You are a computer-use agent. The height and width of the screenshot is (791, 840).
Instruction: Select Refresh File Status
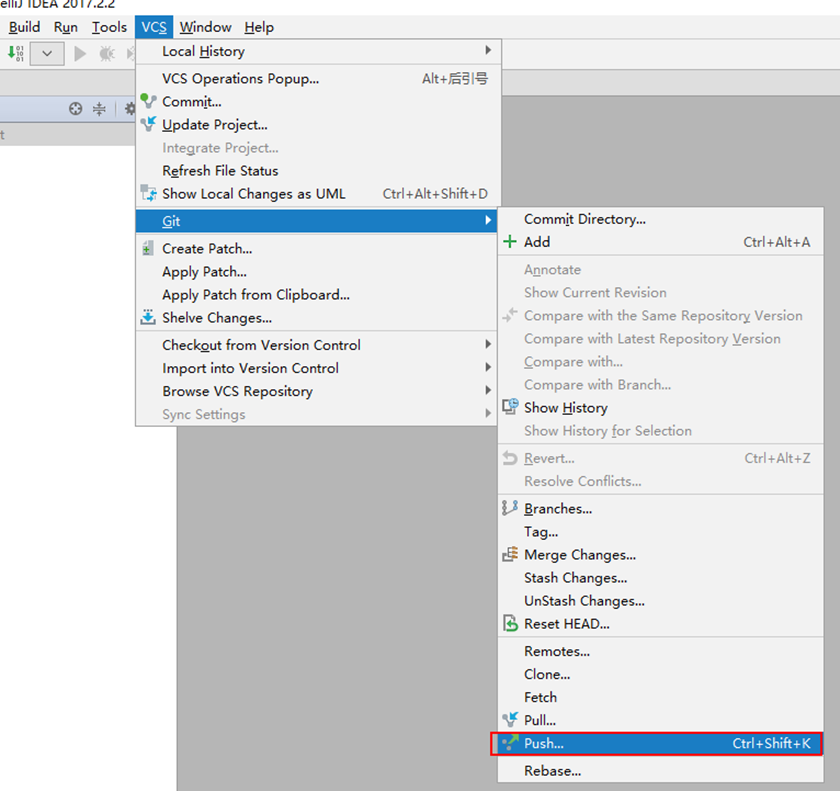tap(318, 171)
